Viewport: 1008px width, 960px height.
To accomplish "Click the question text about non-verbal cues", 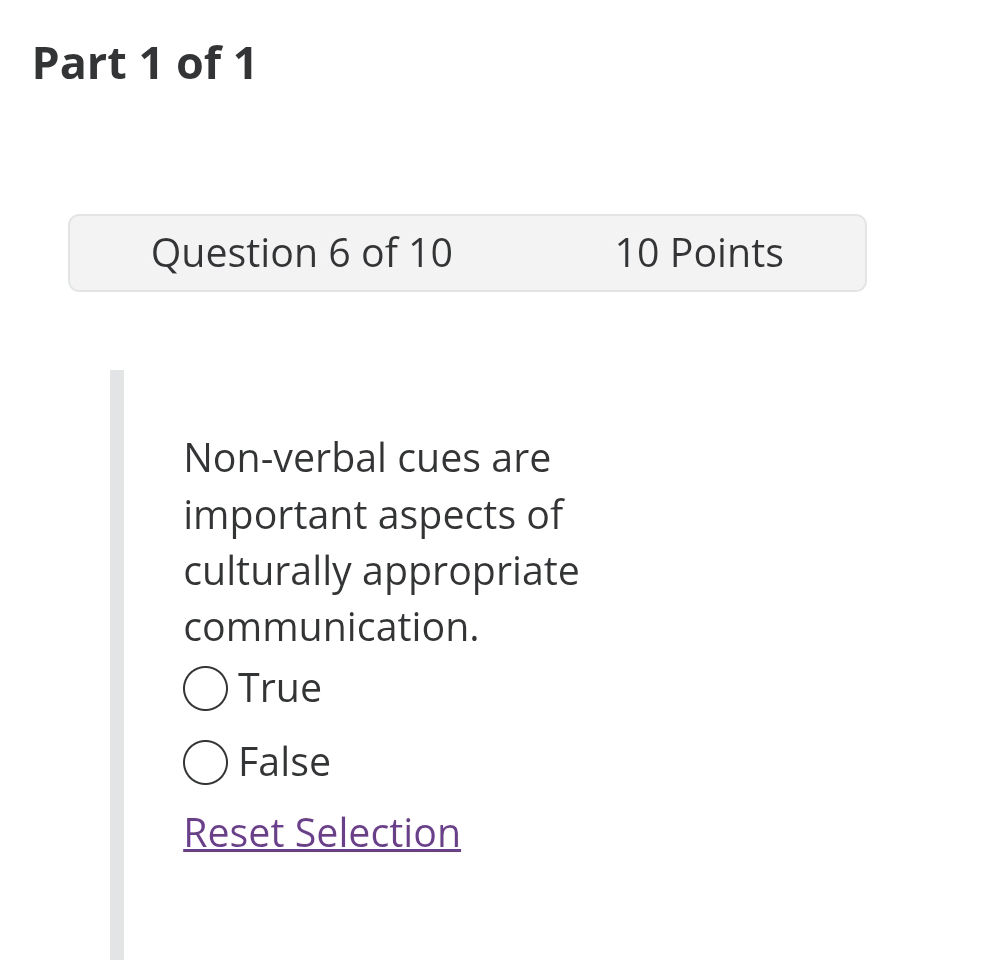I will tap(380, 540).
